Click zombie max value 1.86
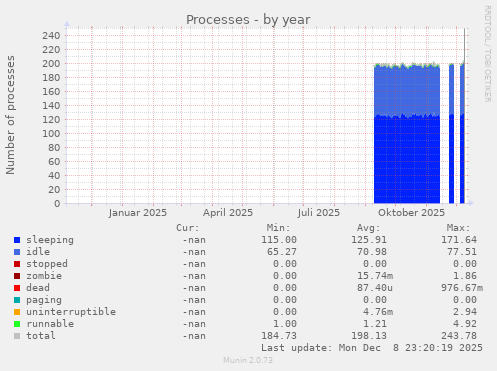Image resolution: width=497 pixels, height=371 pixels. (465, 276)
